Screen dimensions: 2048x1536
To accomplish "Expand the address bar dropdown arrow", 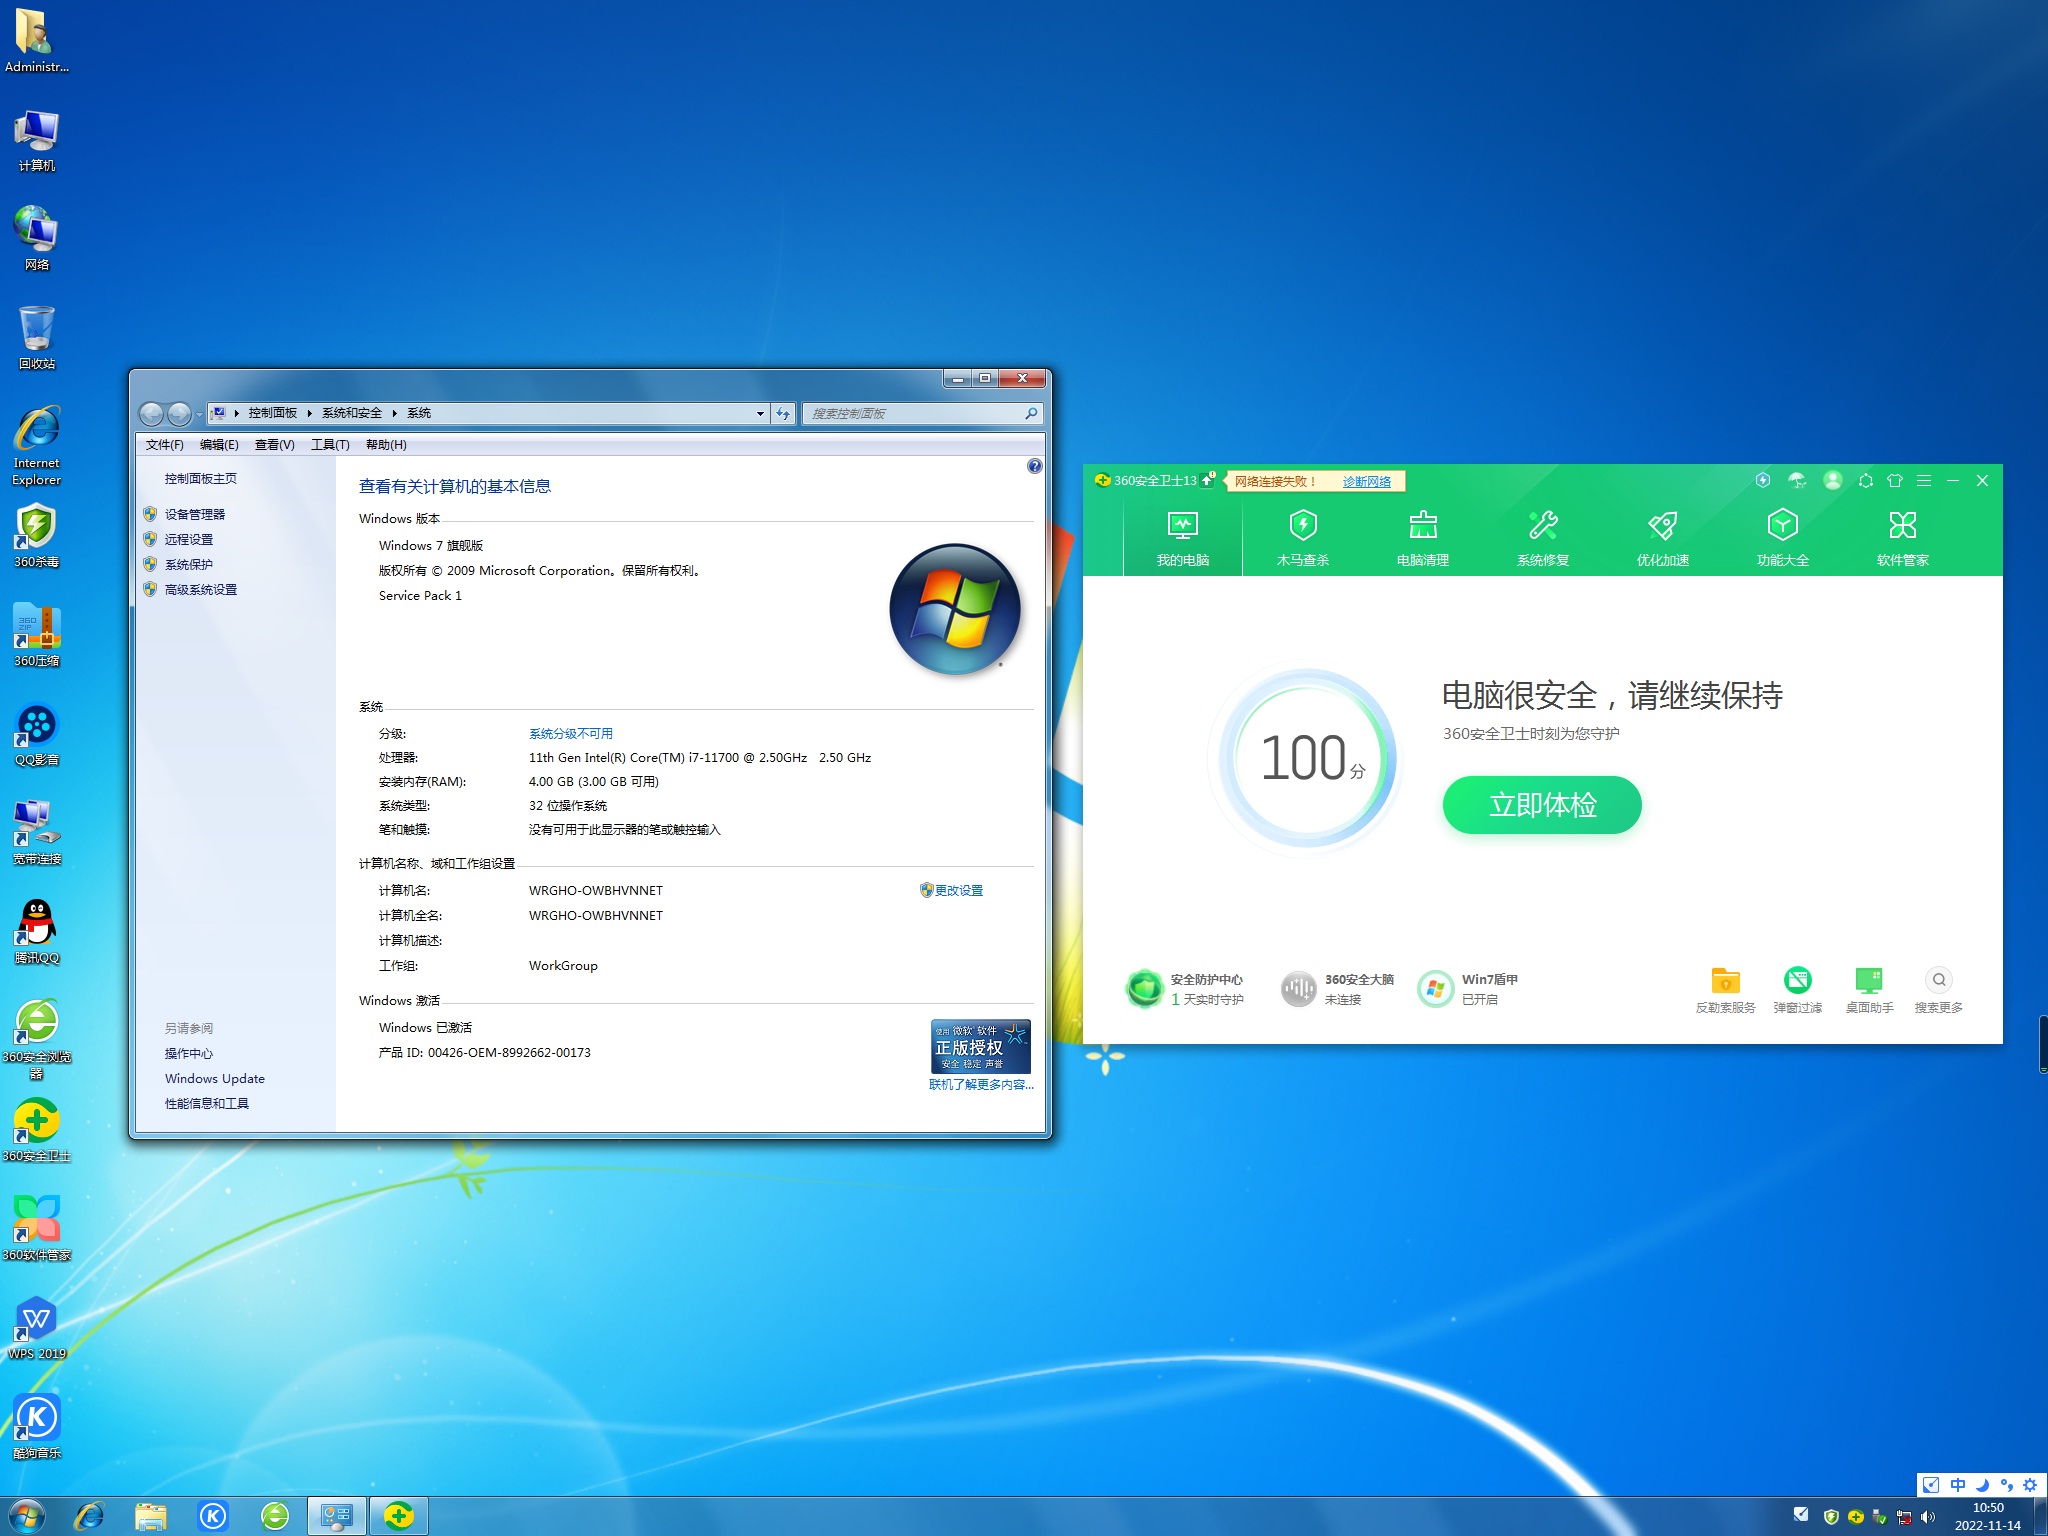I will tap(760, 413).
